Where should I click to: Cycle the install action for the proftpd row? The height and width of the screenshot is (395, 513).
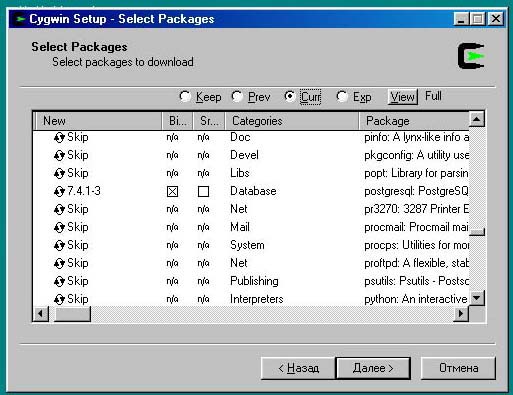coord(59,263)
